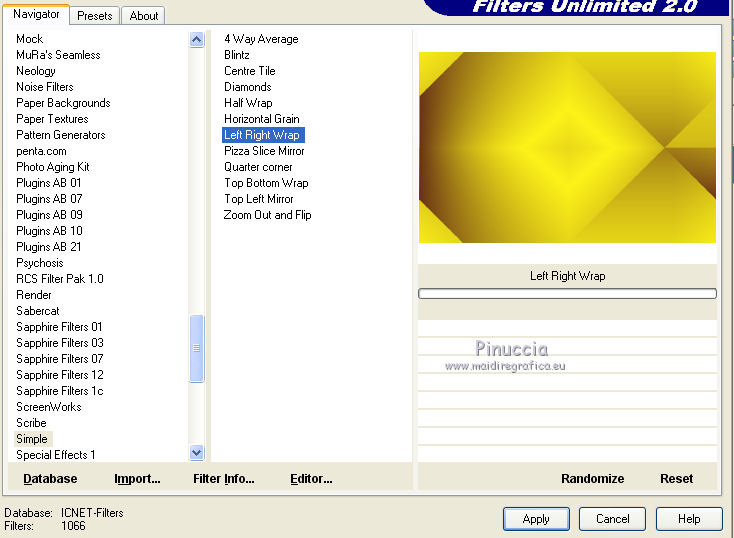
Task: Open the Help button
Action: point(689,519)
